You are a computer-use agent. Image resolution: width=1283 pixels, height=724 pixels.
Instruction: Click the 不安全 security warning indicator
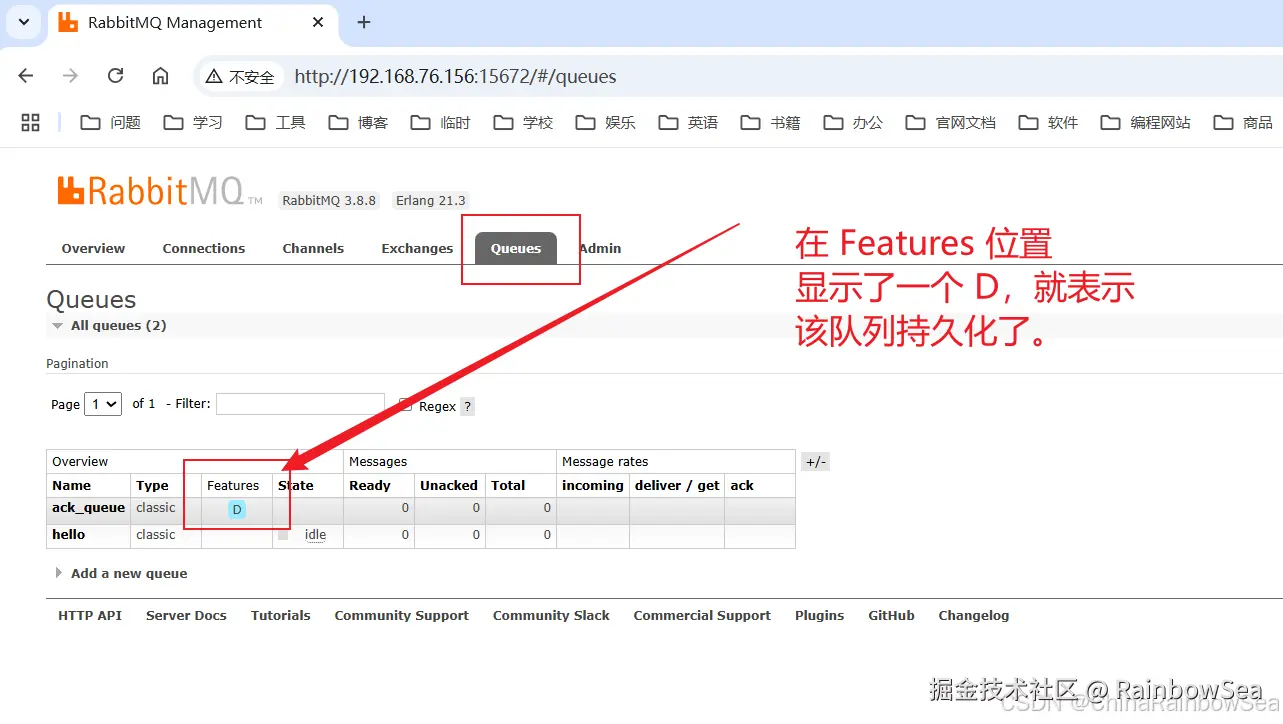coord(240,76)
